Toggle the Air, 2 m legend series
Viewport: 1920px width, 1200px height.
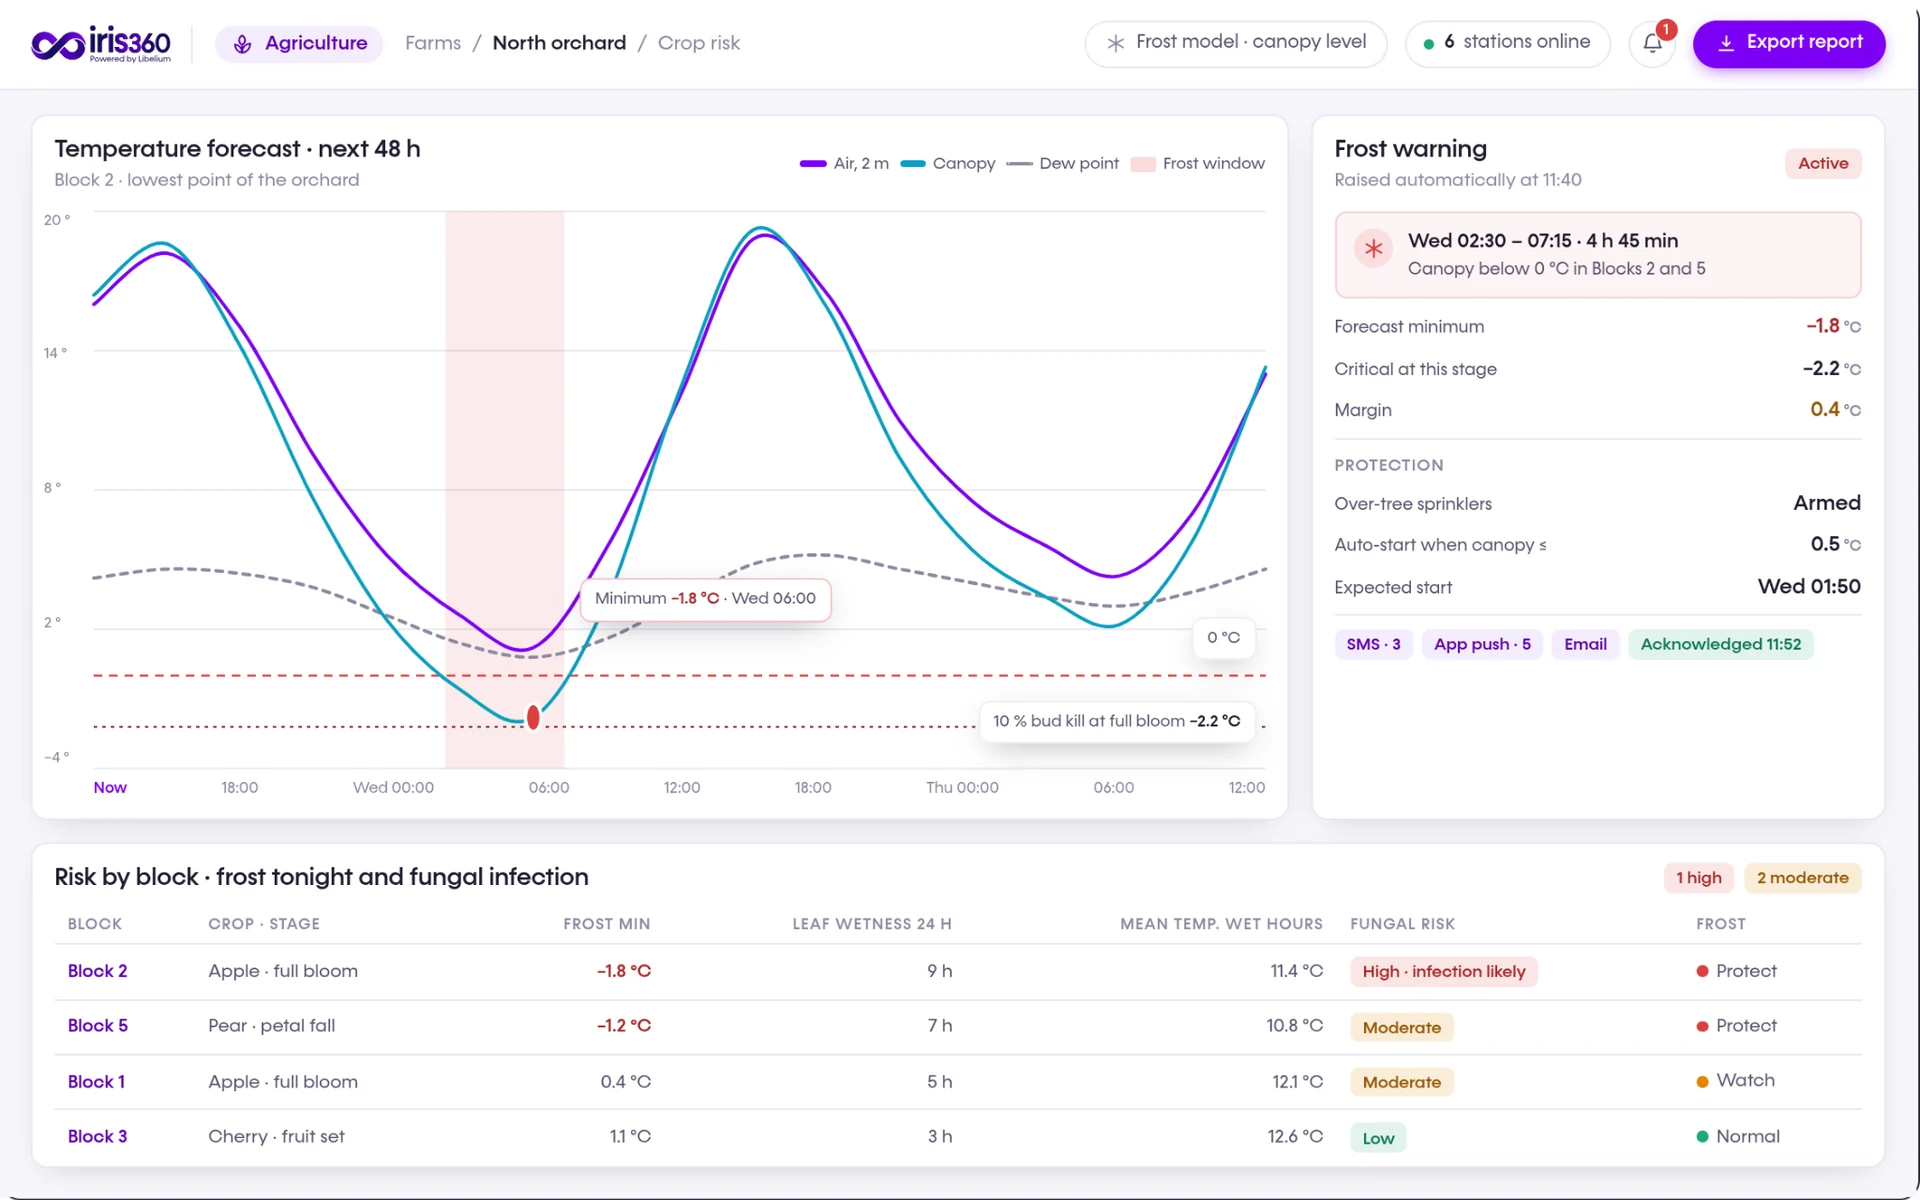[844, 163]
